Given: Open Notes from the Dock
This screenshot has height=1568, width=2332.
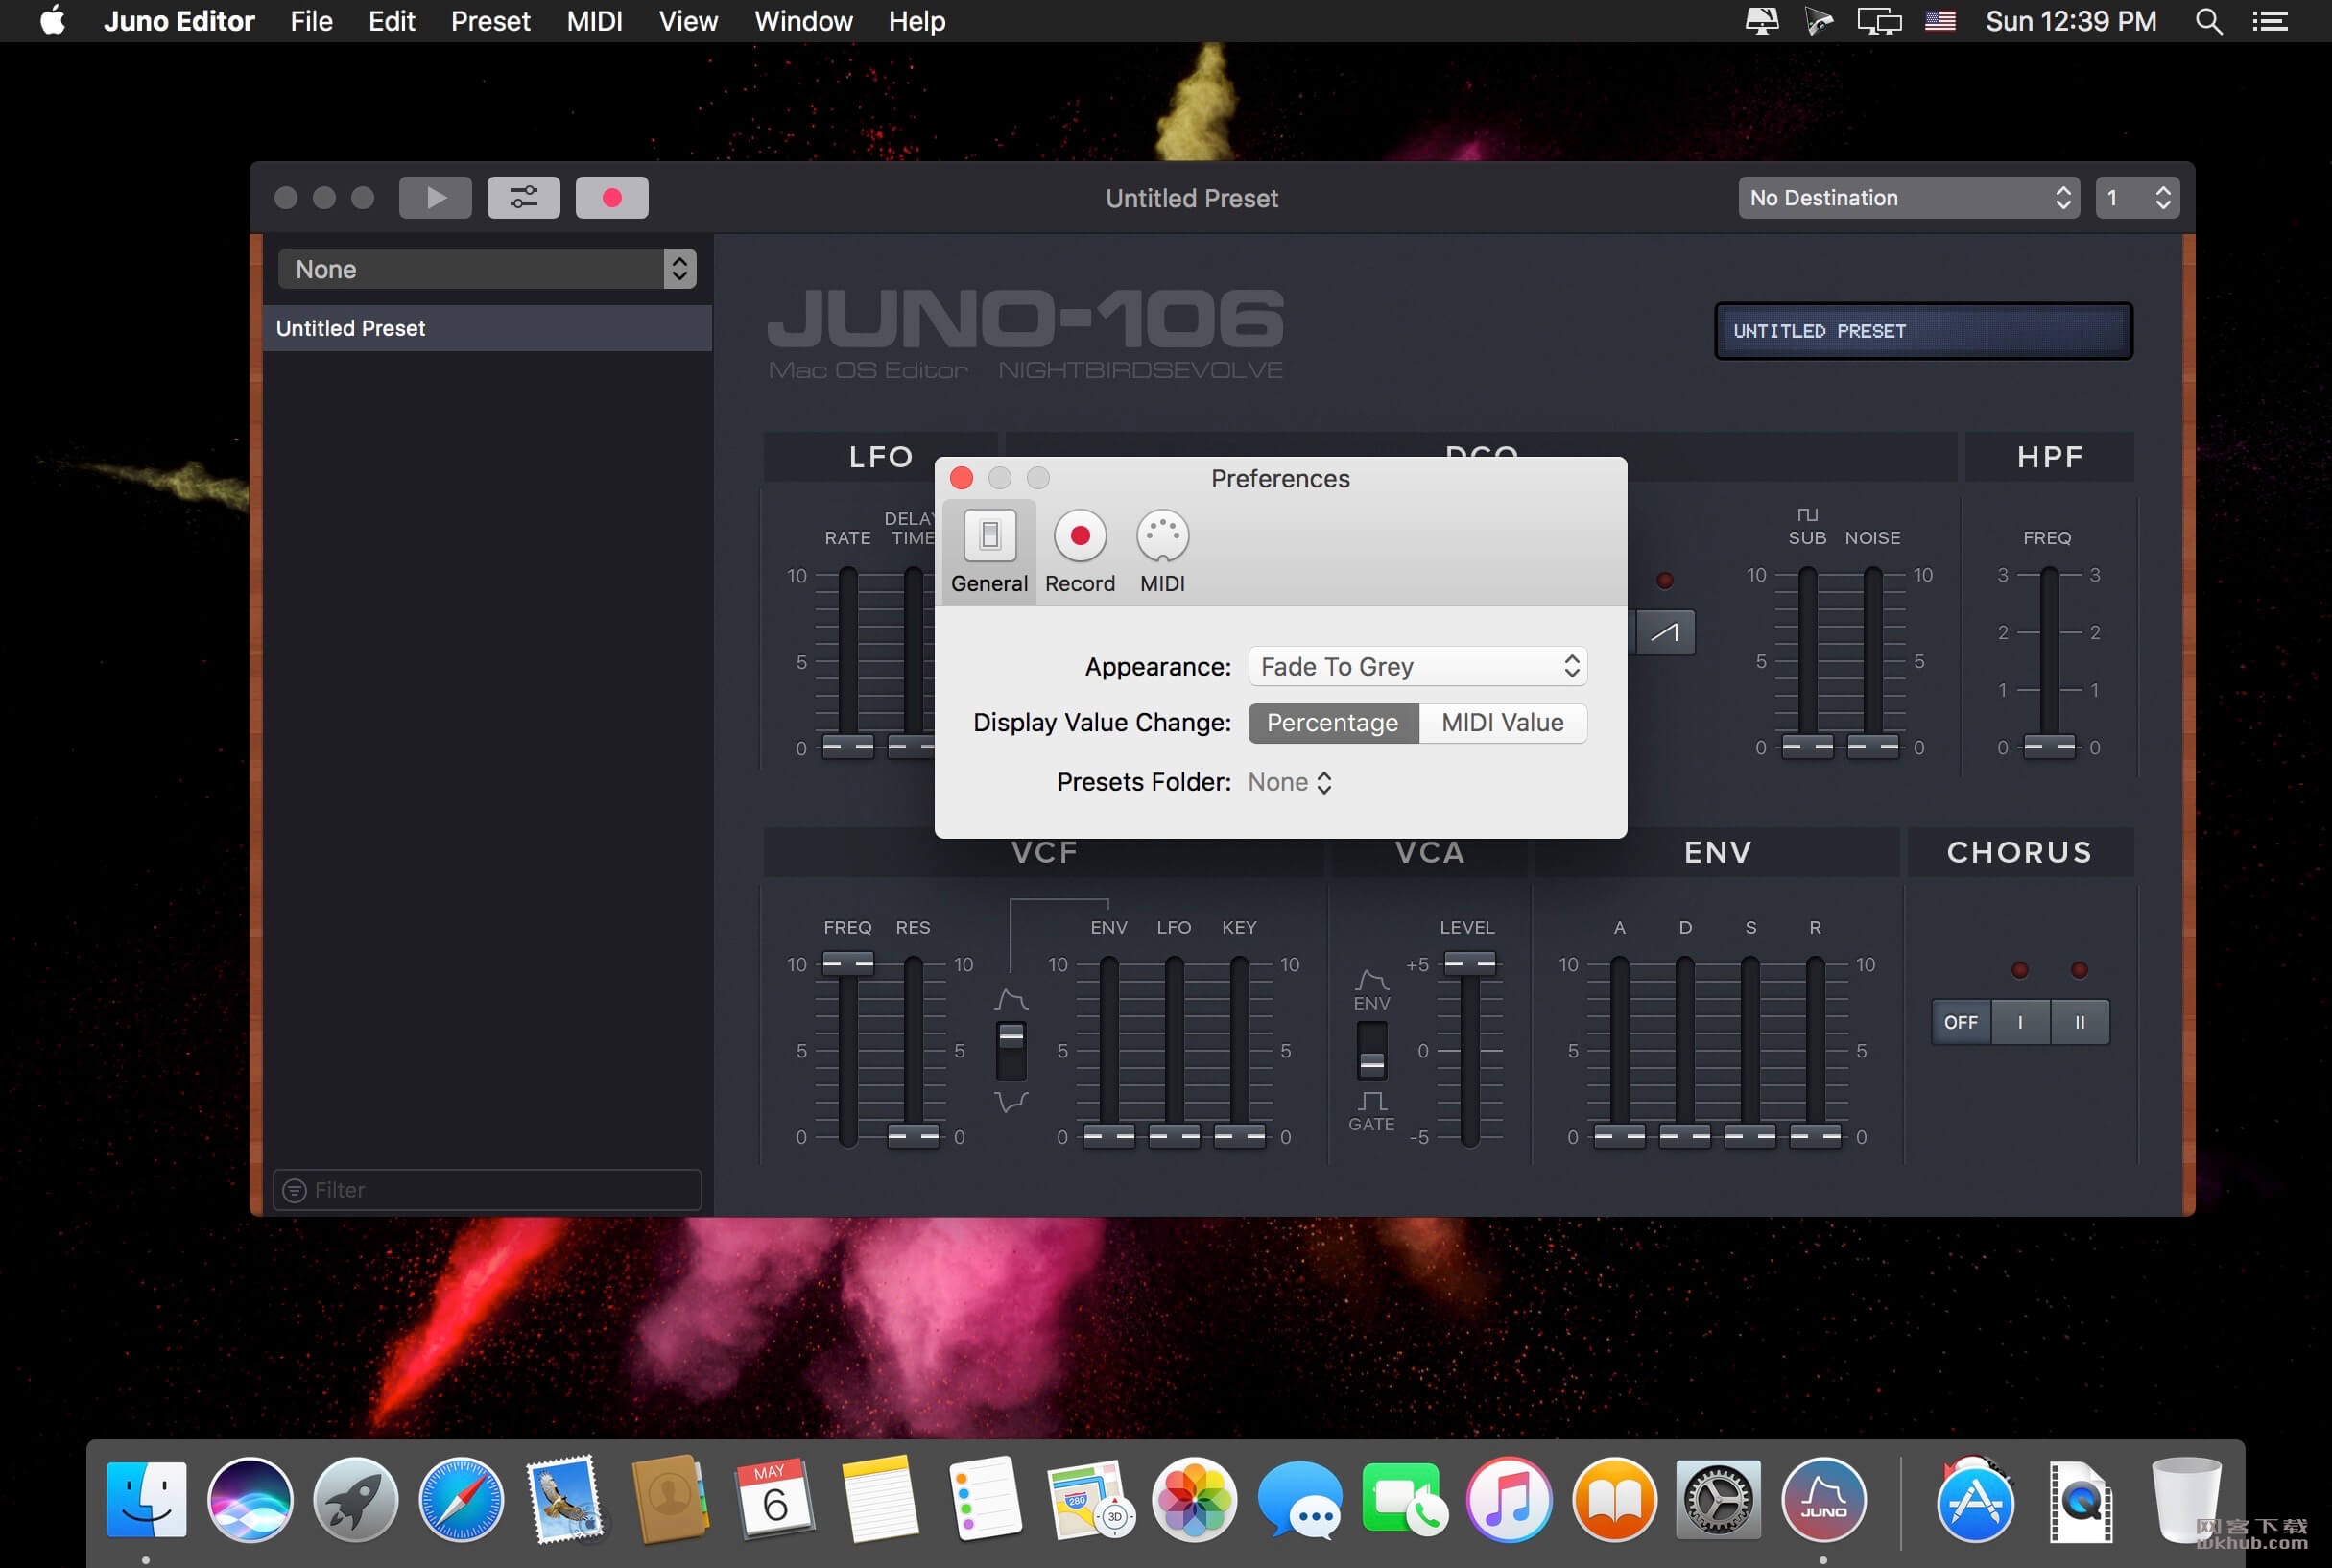Looking at the screenshot, I should [880, 1499].
